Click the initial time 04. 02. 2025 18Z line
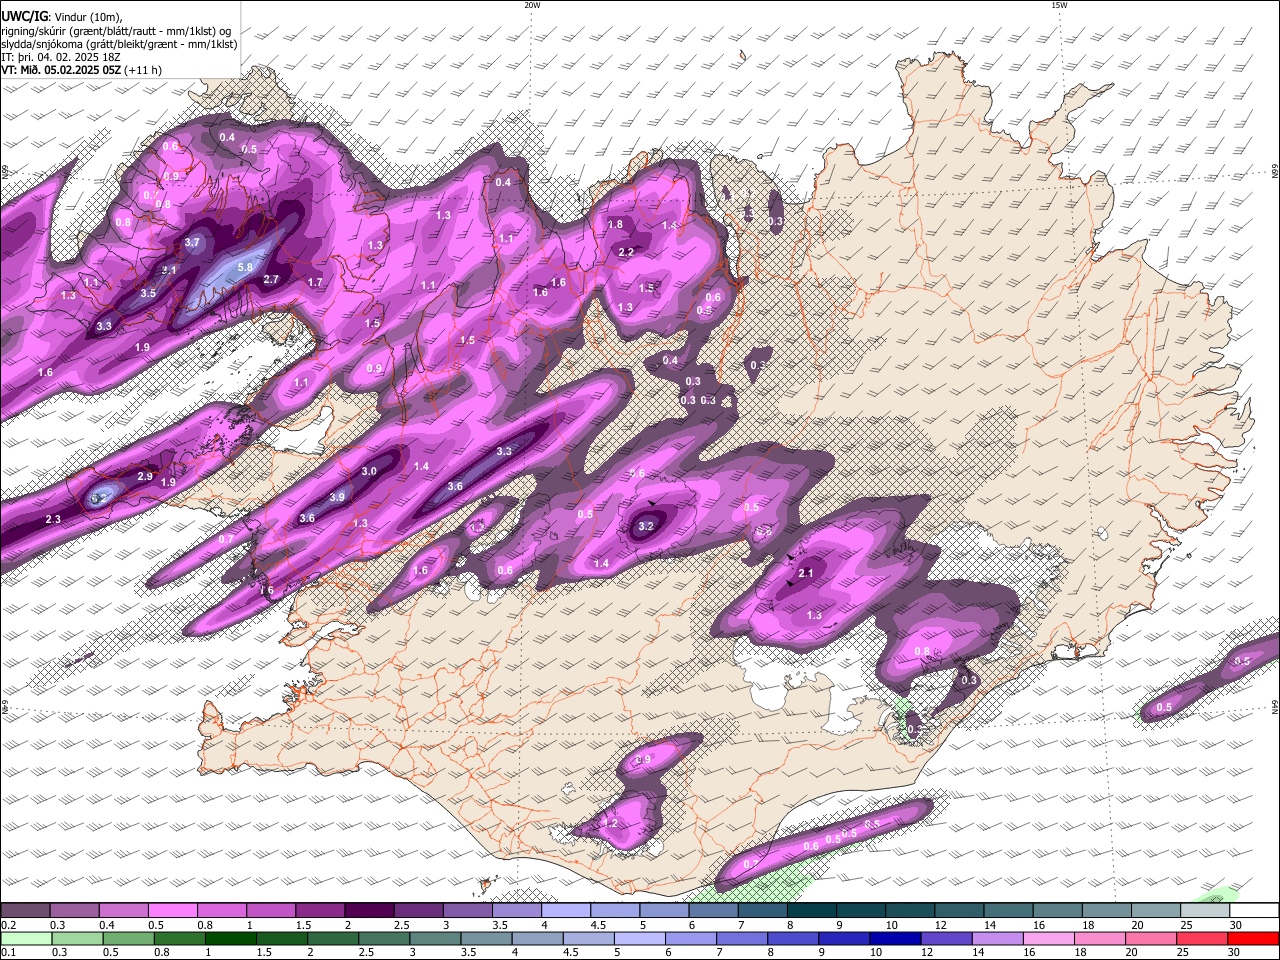This screenshot has height=960, width=1280. pos(61,57)
